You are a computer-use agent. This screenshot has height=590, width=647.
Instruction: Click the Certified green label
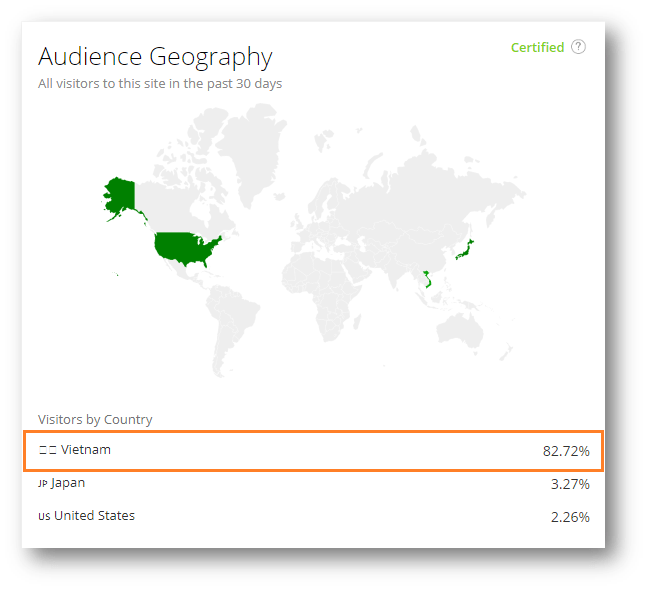point(537,47)
